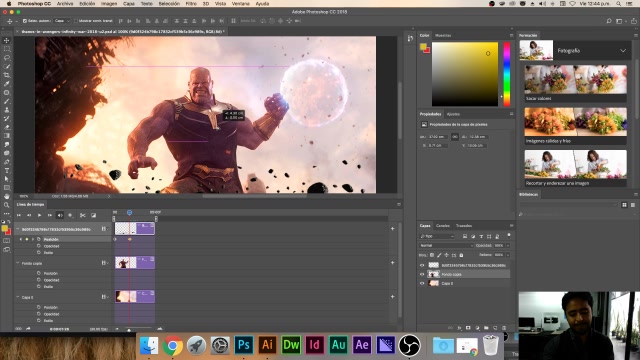Click the timeline transition icon
Screen dimensions: 640x360
pyautogui.click(x=93, y=215)
